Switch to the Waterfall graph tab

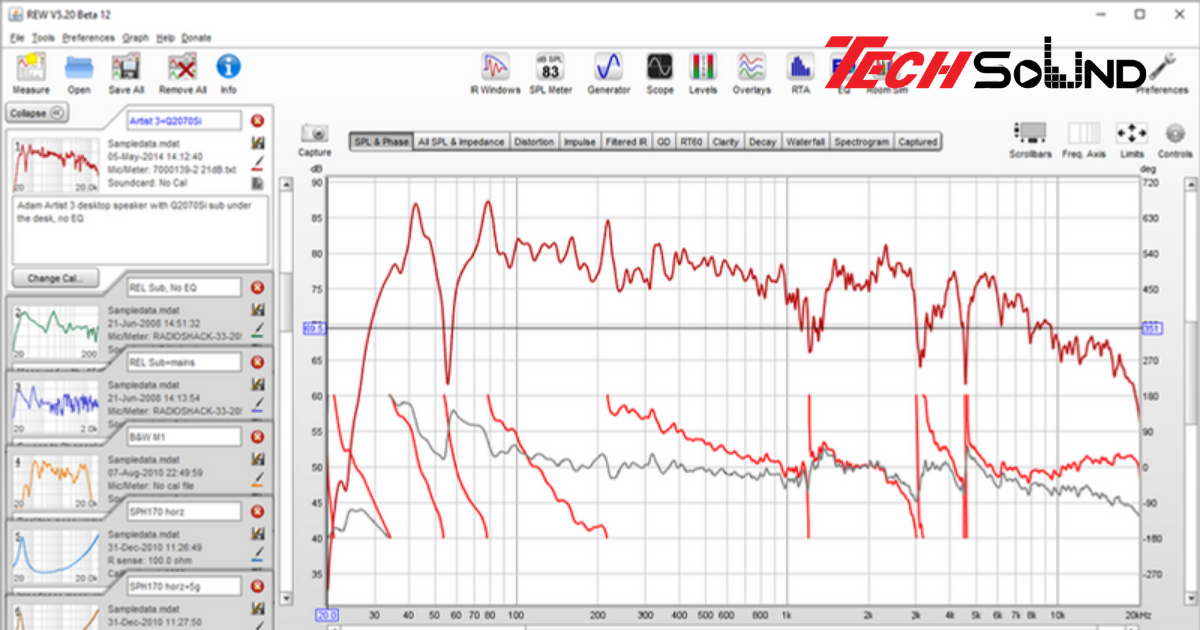coord(805,142)
